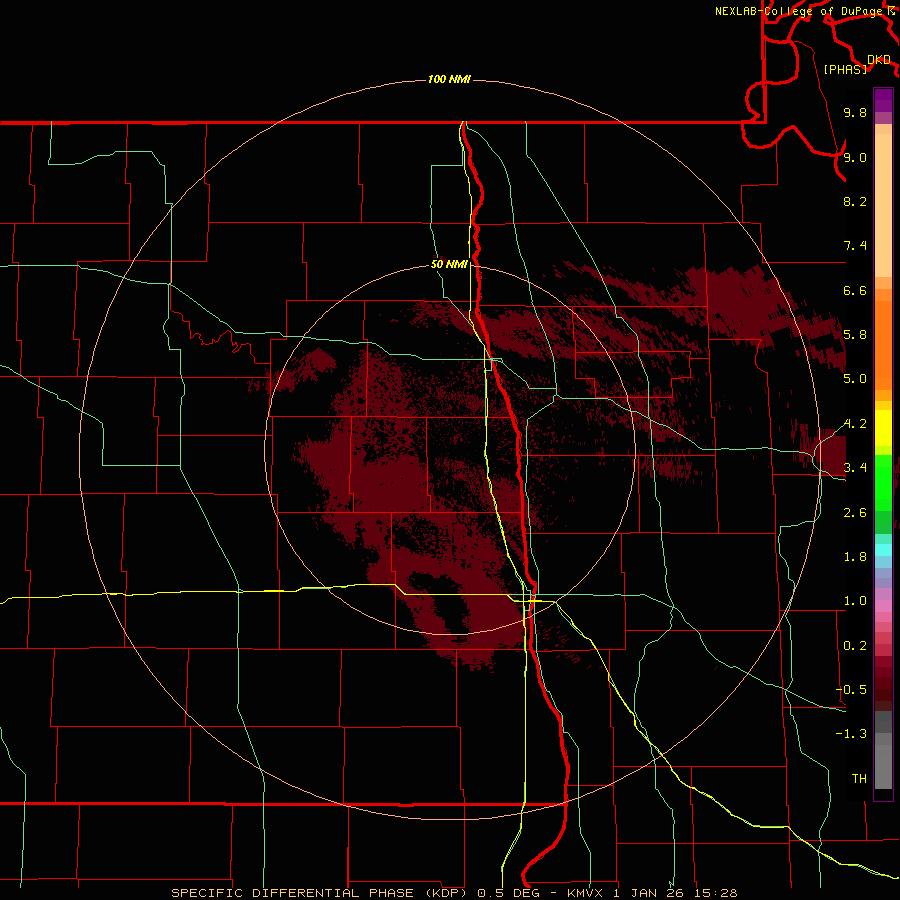
Task: Click the 50 NMI range ring label
Action: tap(449, 265)
